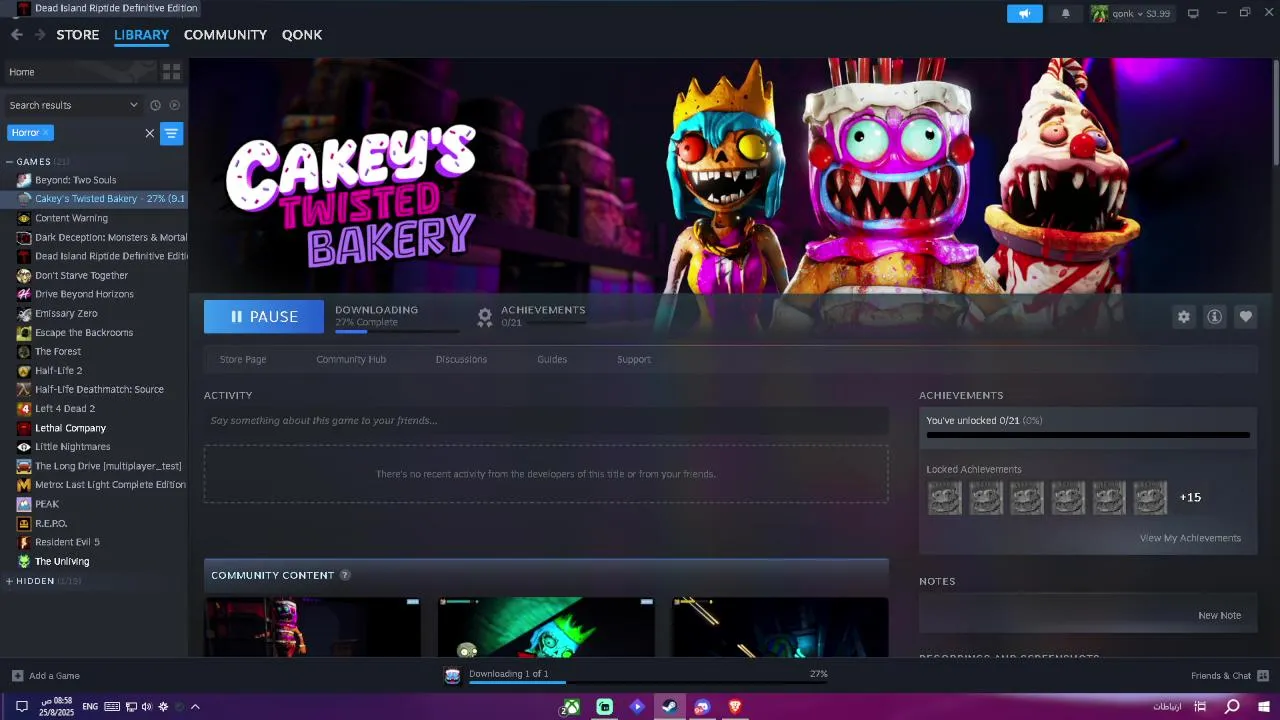
Task: Open the Big Picture mode monitor icon
Action: point(1193,14)
